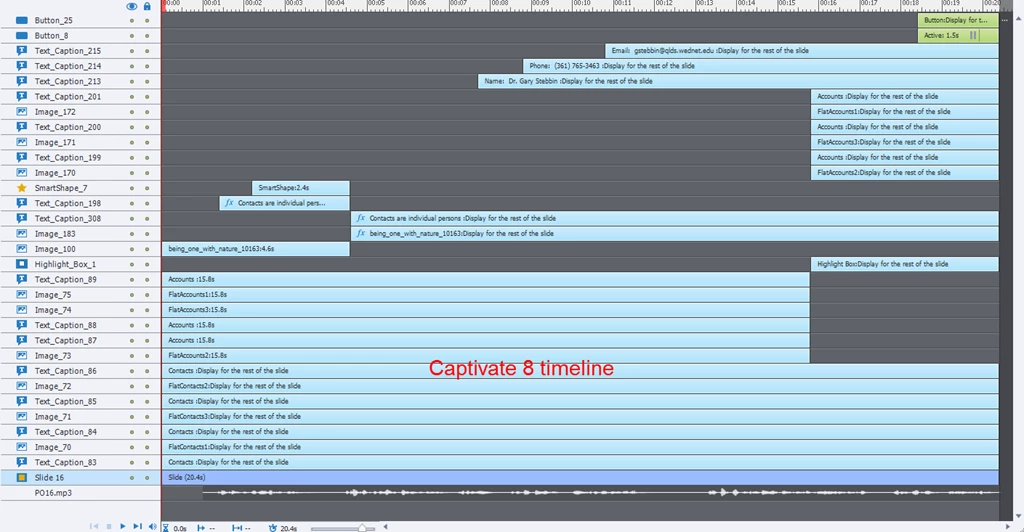Select the Image_74 layer name
Screen dimensions: 1024x532
pos(53,310)
